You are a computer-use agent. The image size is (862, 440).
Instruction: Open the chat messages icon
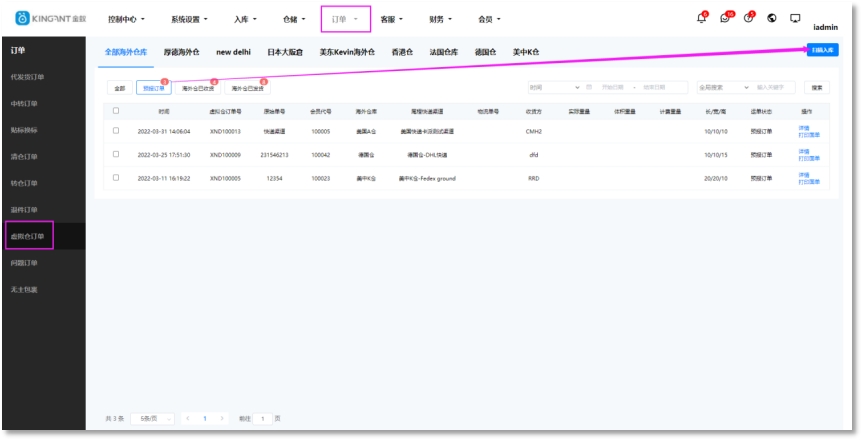[725, 19]
